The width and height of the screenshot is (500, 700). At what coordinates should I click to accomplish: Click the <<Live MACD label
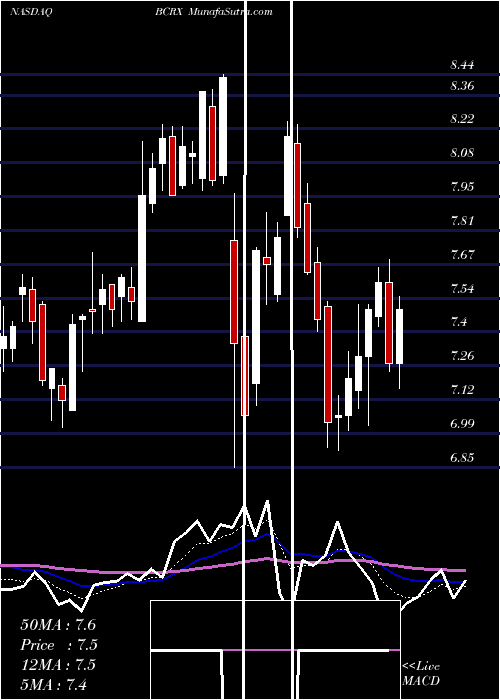pos(421,673)
